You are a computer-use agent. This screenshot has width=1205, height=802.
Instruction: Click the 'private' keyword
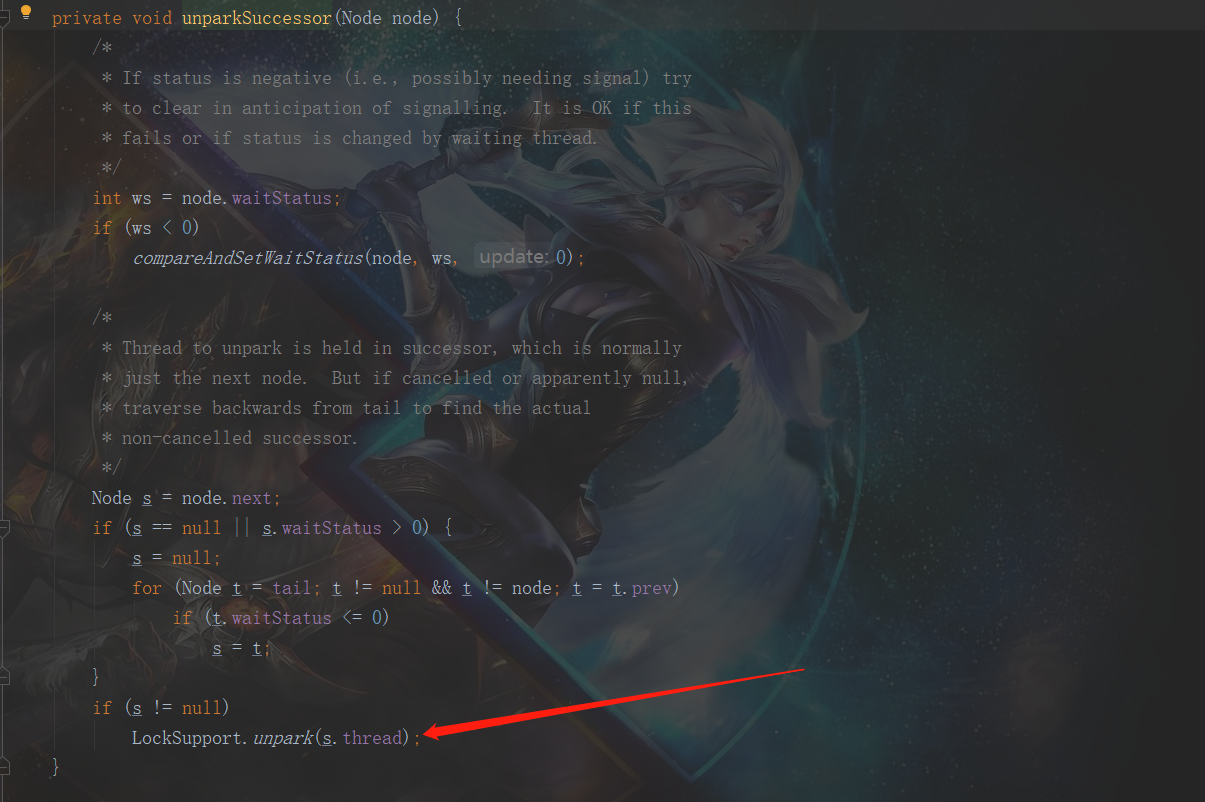click(86, 18)
